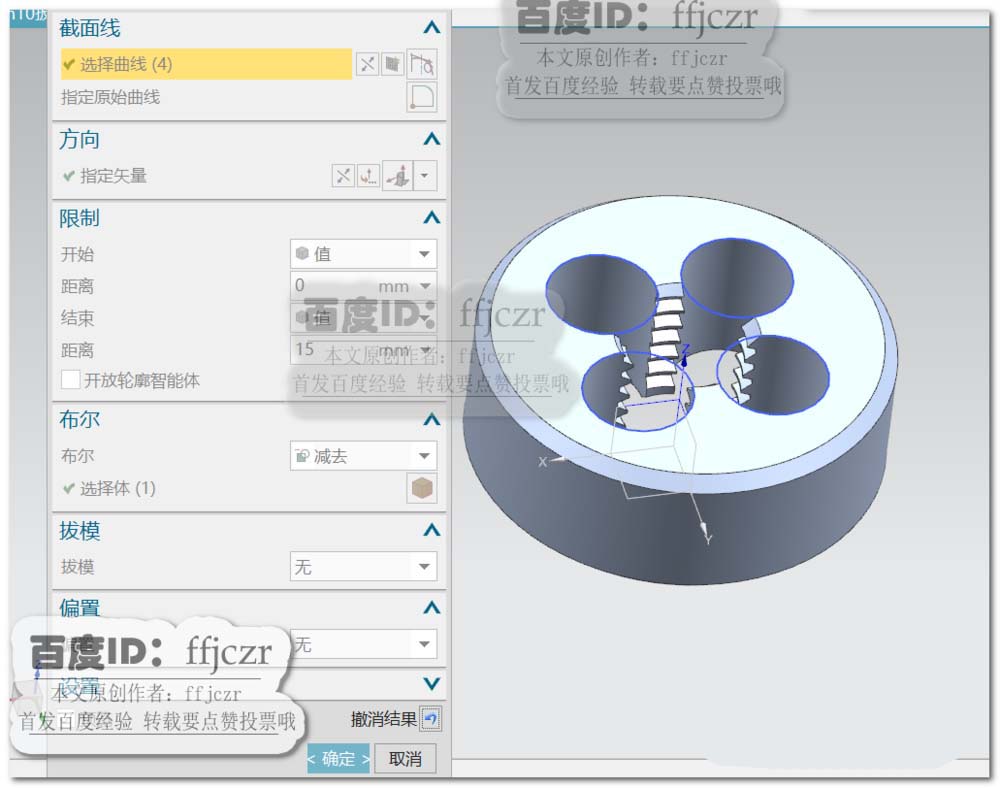The height and width of the screenshot is (788, 1000).
Task: Collapse the 方向 section
Action: (432, 139)
